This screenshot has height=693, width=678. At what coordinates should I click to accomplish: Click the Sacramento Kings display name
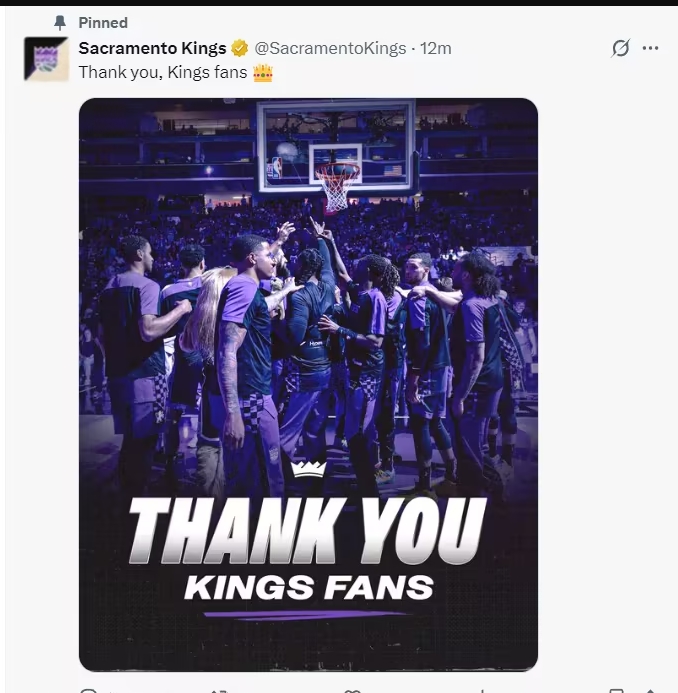[152, 48]
